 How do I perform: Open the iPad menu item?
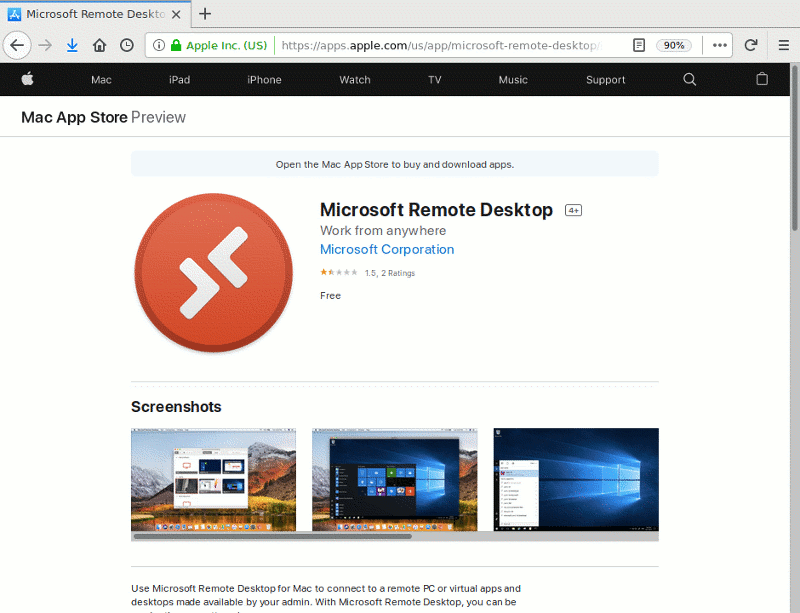click(180, 80)
